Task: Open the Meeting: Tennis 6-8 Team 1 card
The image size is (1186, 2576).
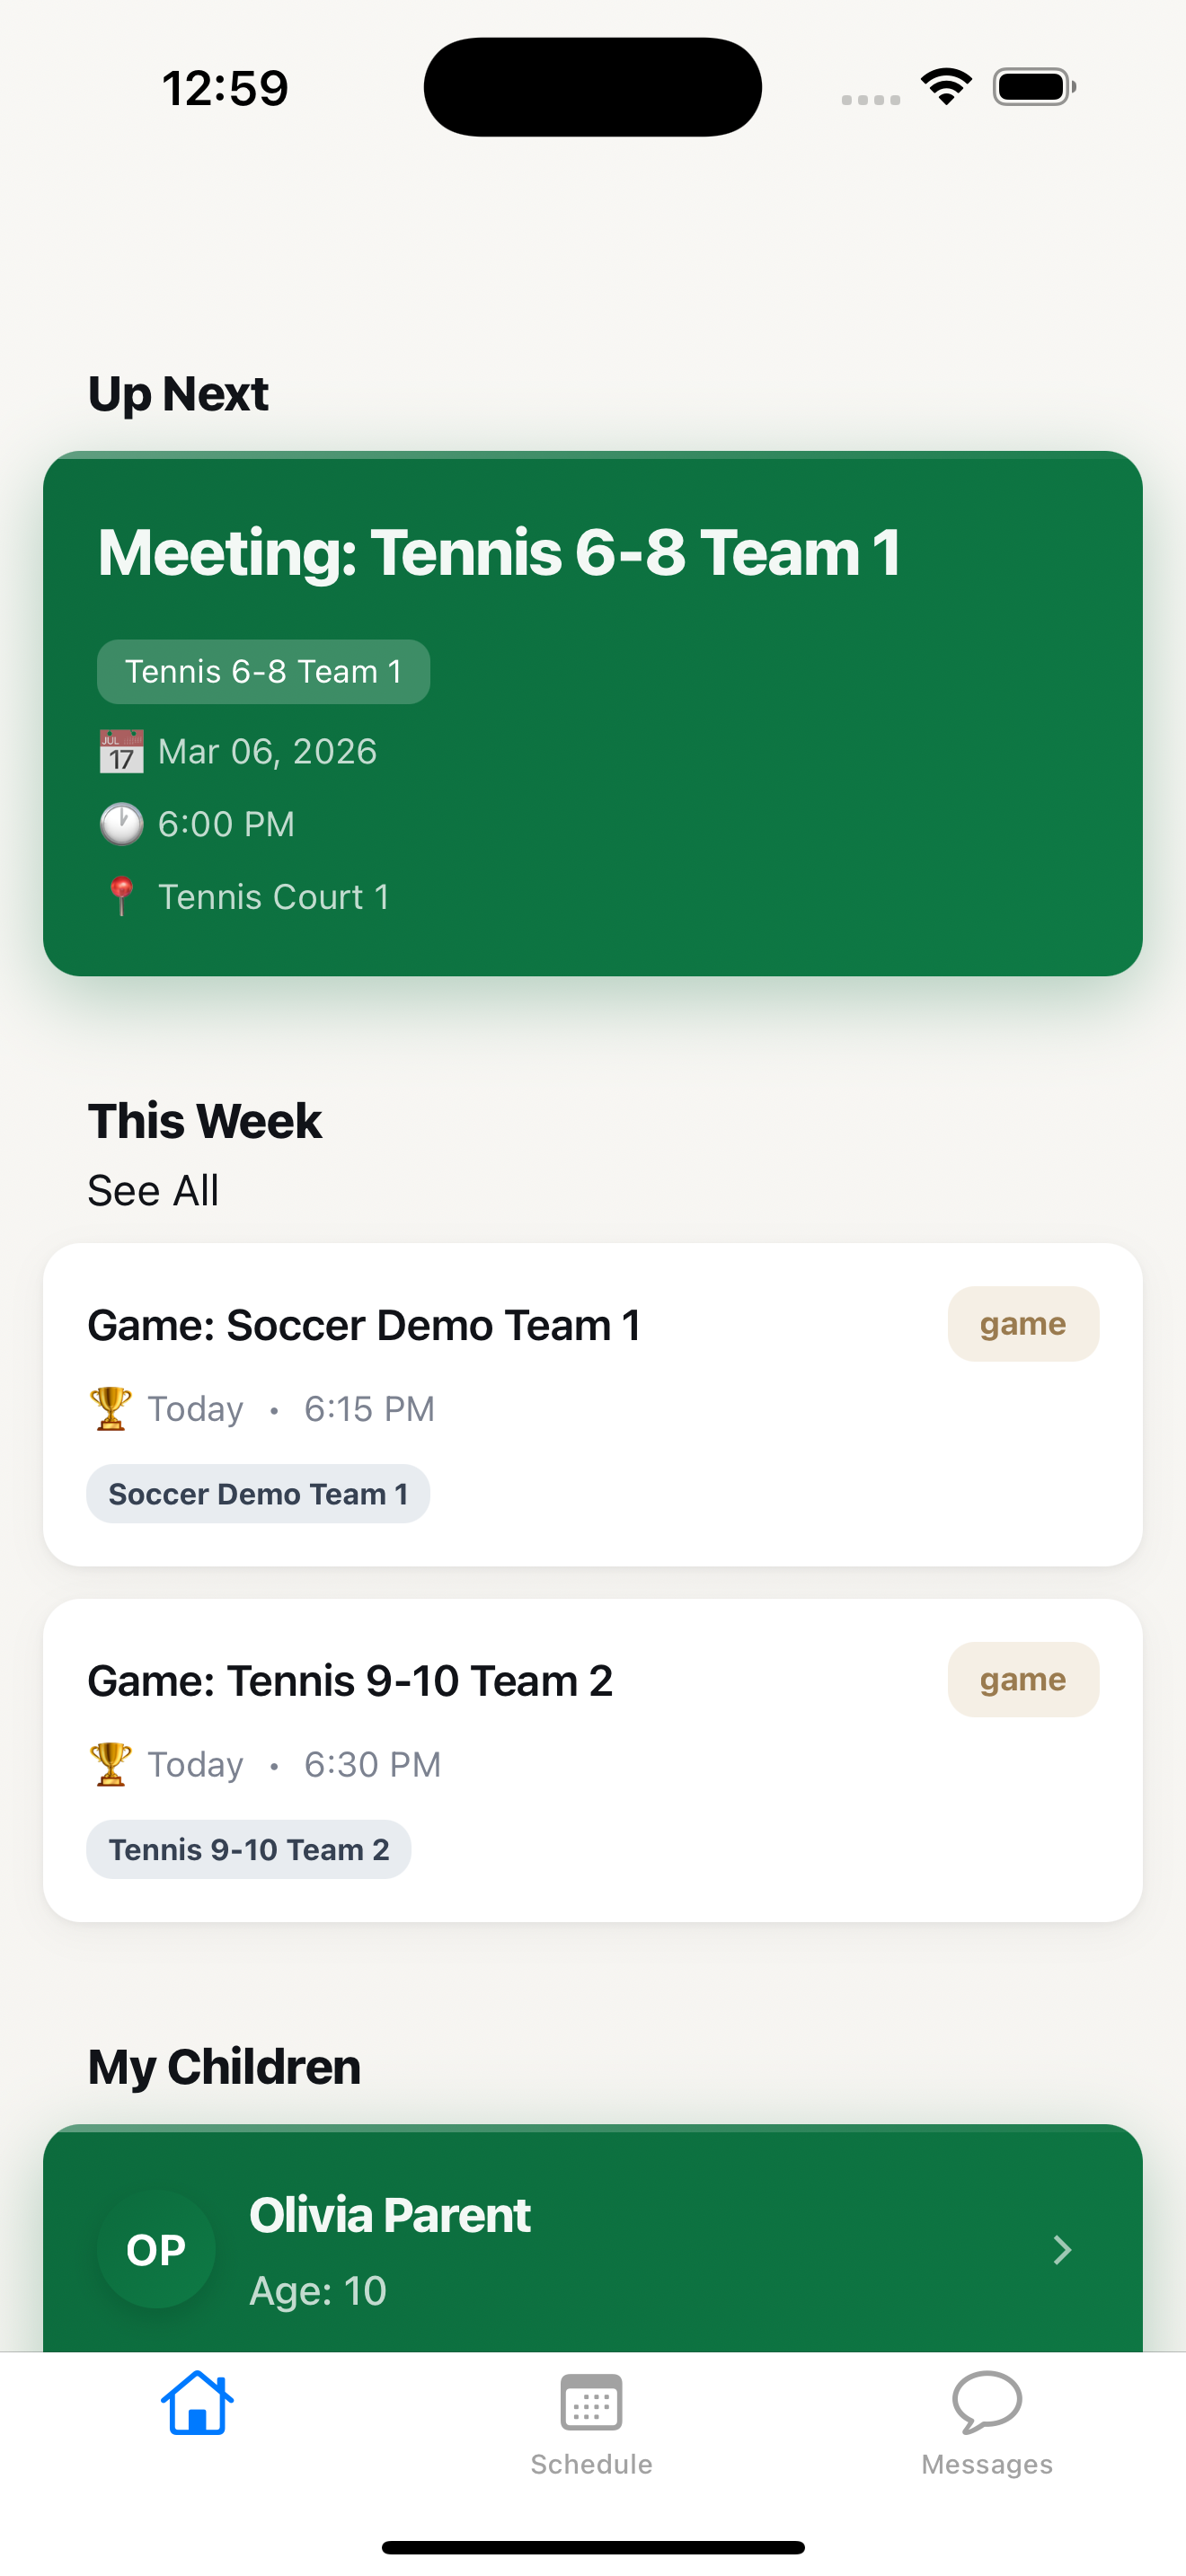Action: pyautogui.click(x=591, y=712)
